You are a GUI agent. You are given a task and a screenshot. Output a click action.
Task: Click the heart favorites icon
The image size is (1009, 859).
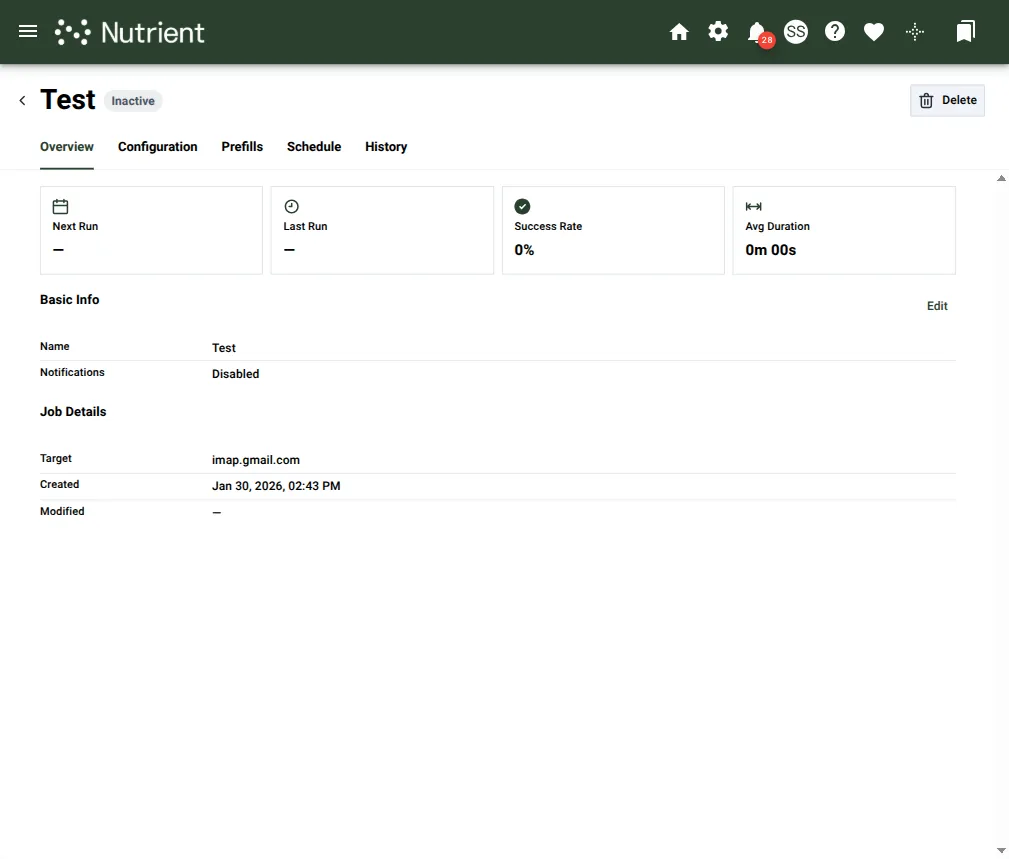(874, 32)
